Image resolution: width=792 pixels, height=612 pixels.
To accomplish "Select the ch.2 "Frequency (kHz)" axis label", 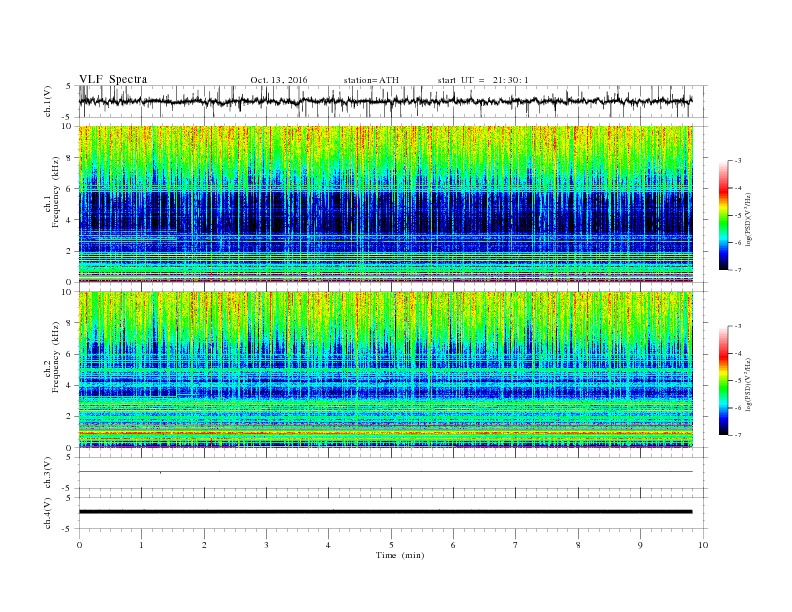I will pos(55,357).
